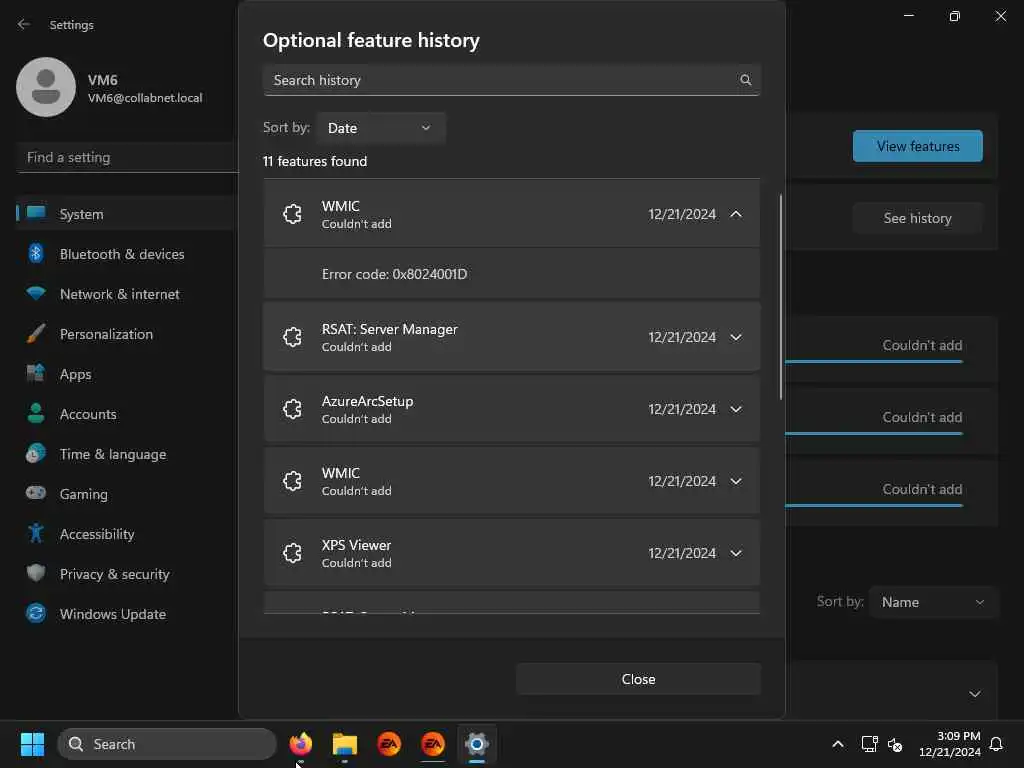Click the VM6@collabnet.local account email

point(145,98)
